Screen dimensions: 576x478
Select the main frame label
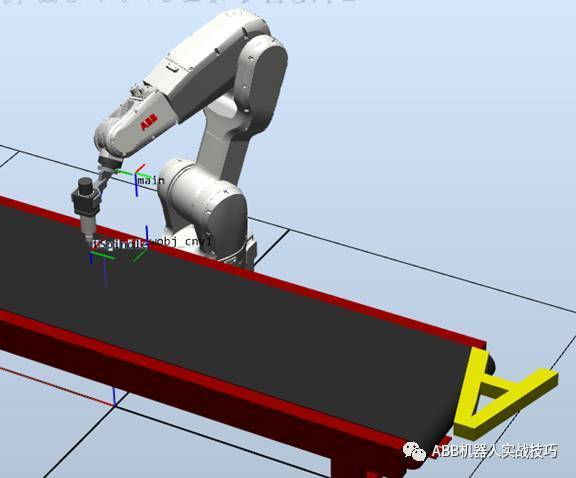pos(151,180)
